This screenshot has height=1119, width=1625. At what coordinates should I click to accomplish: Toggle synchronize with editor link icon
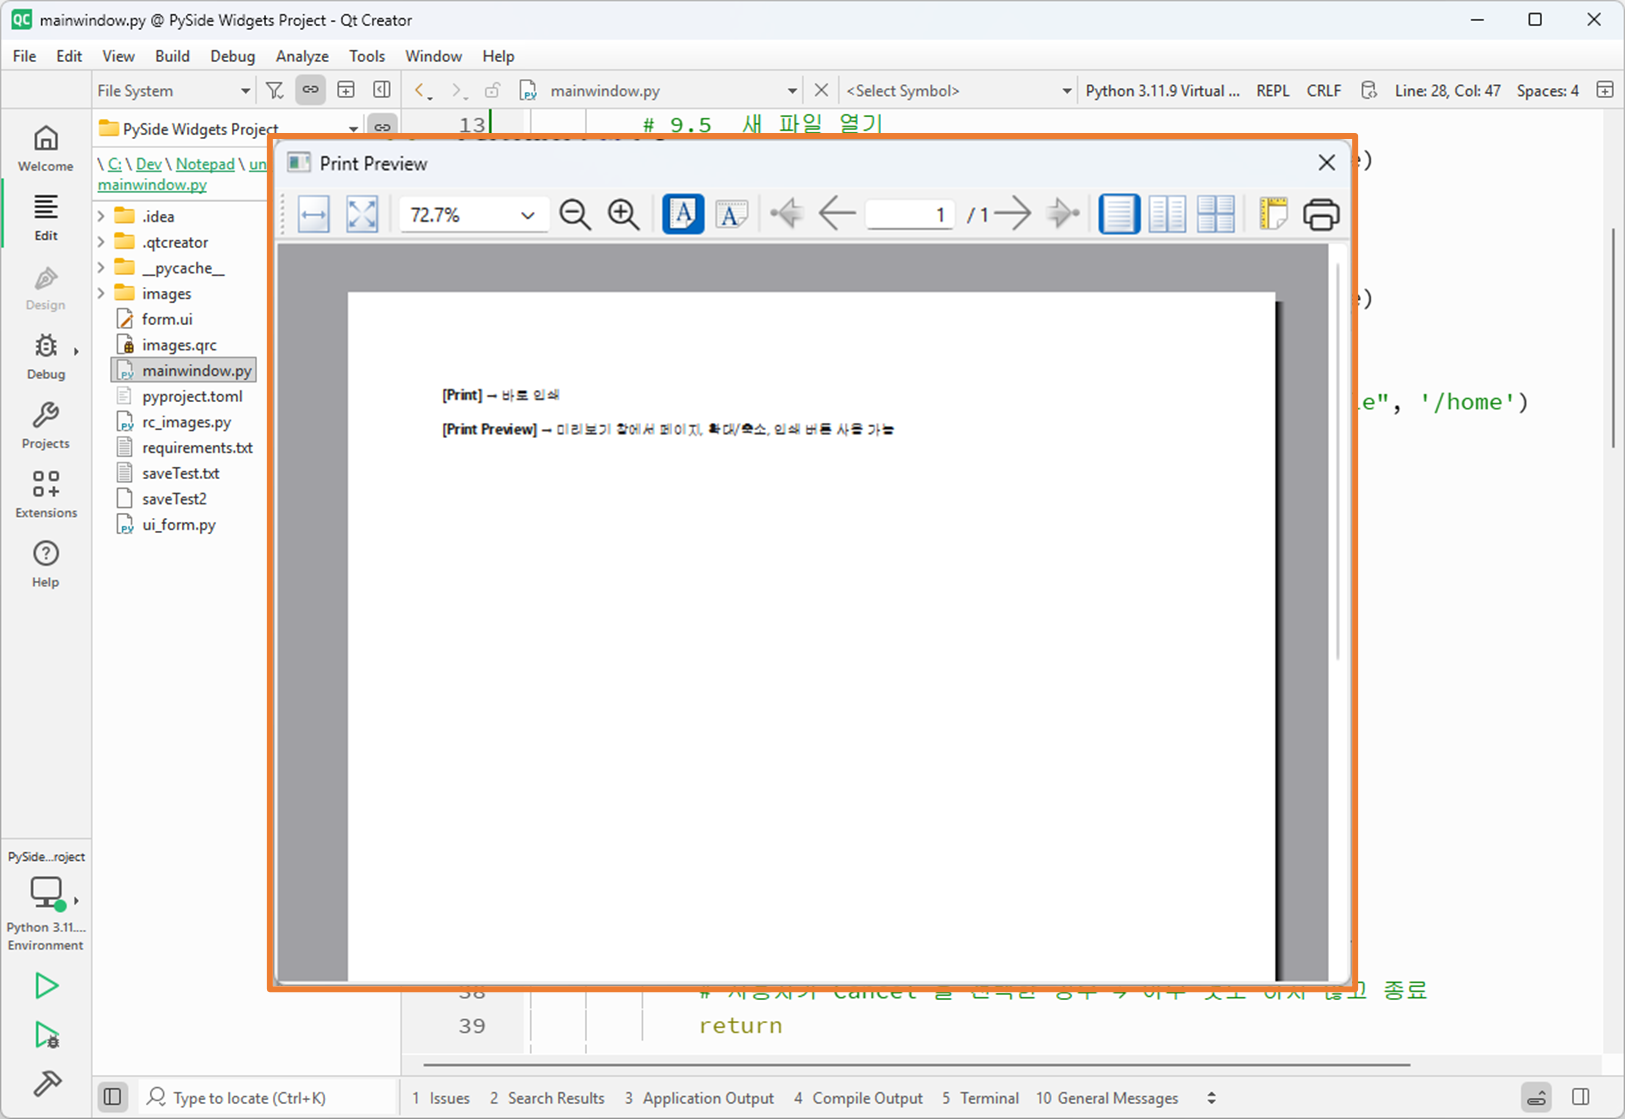pyautogui.click(x=311, y=90)
